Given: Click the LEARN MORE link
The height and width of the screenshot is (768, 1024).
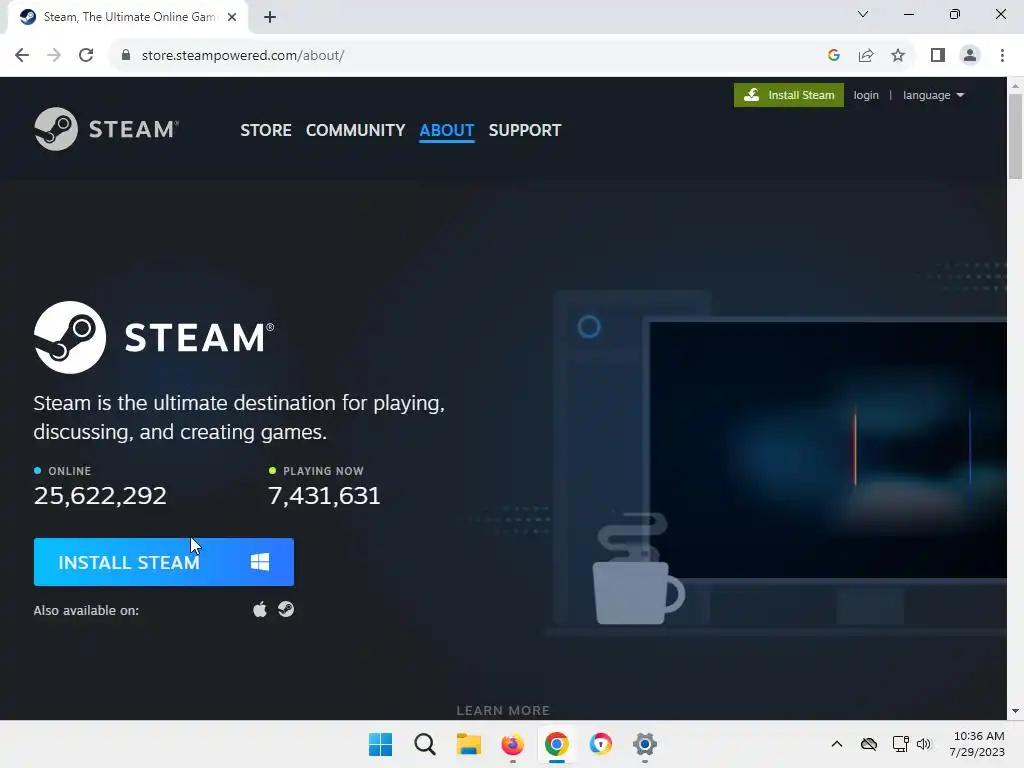Looking at the screenshot, I should [503, 710].
